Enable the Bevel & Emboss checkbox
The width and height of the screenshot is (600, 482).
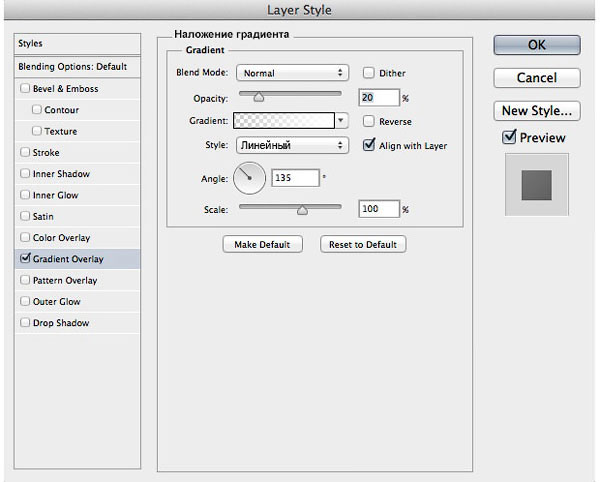tap(25, 88)
